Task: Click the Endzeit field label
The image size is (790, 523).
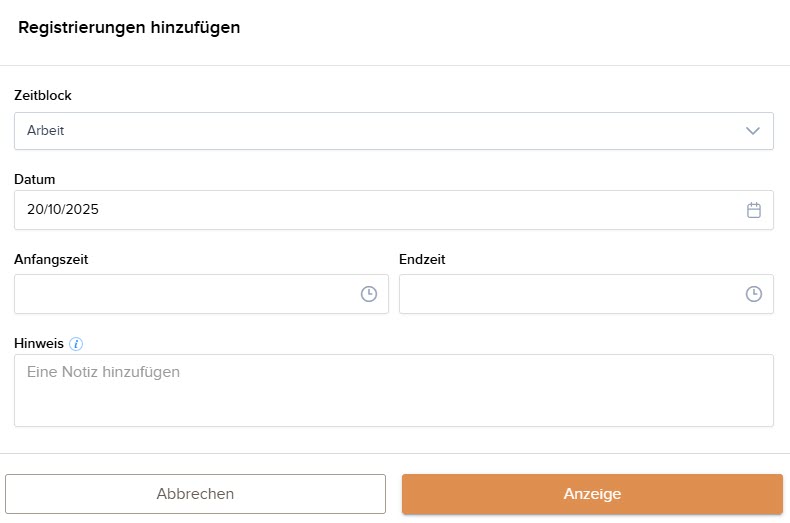Action: point(422,259)
